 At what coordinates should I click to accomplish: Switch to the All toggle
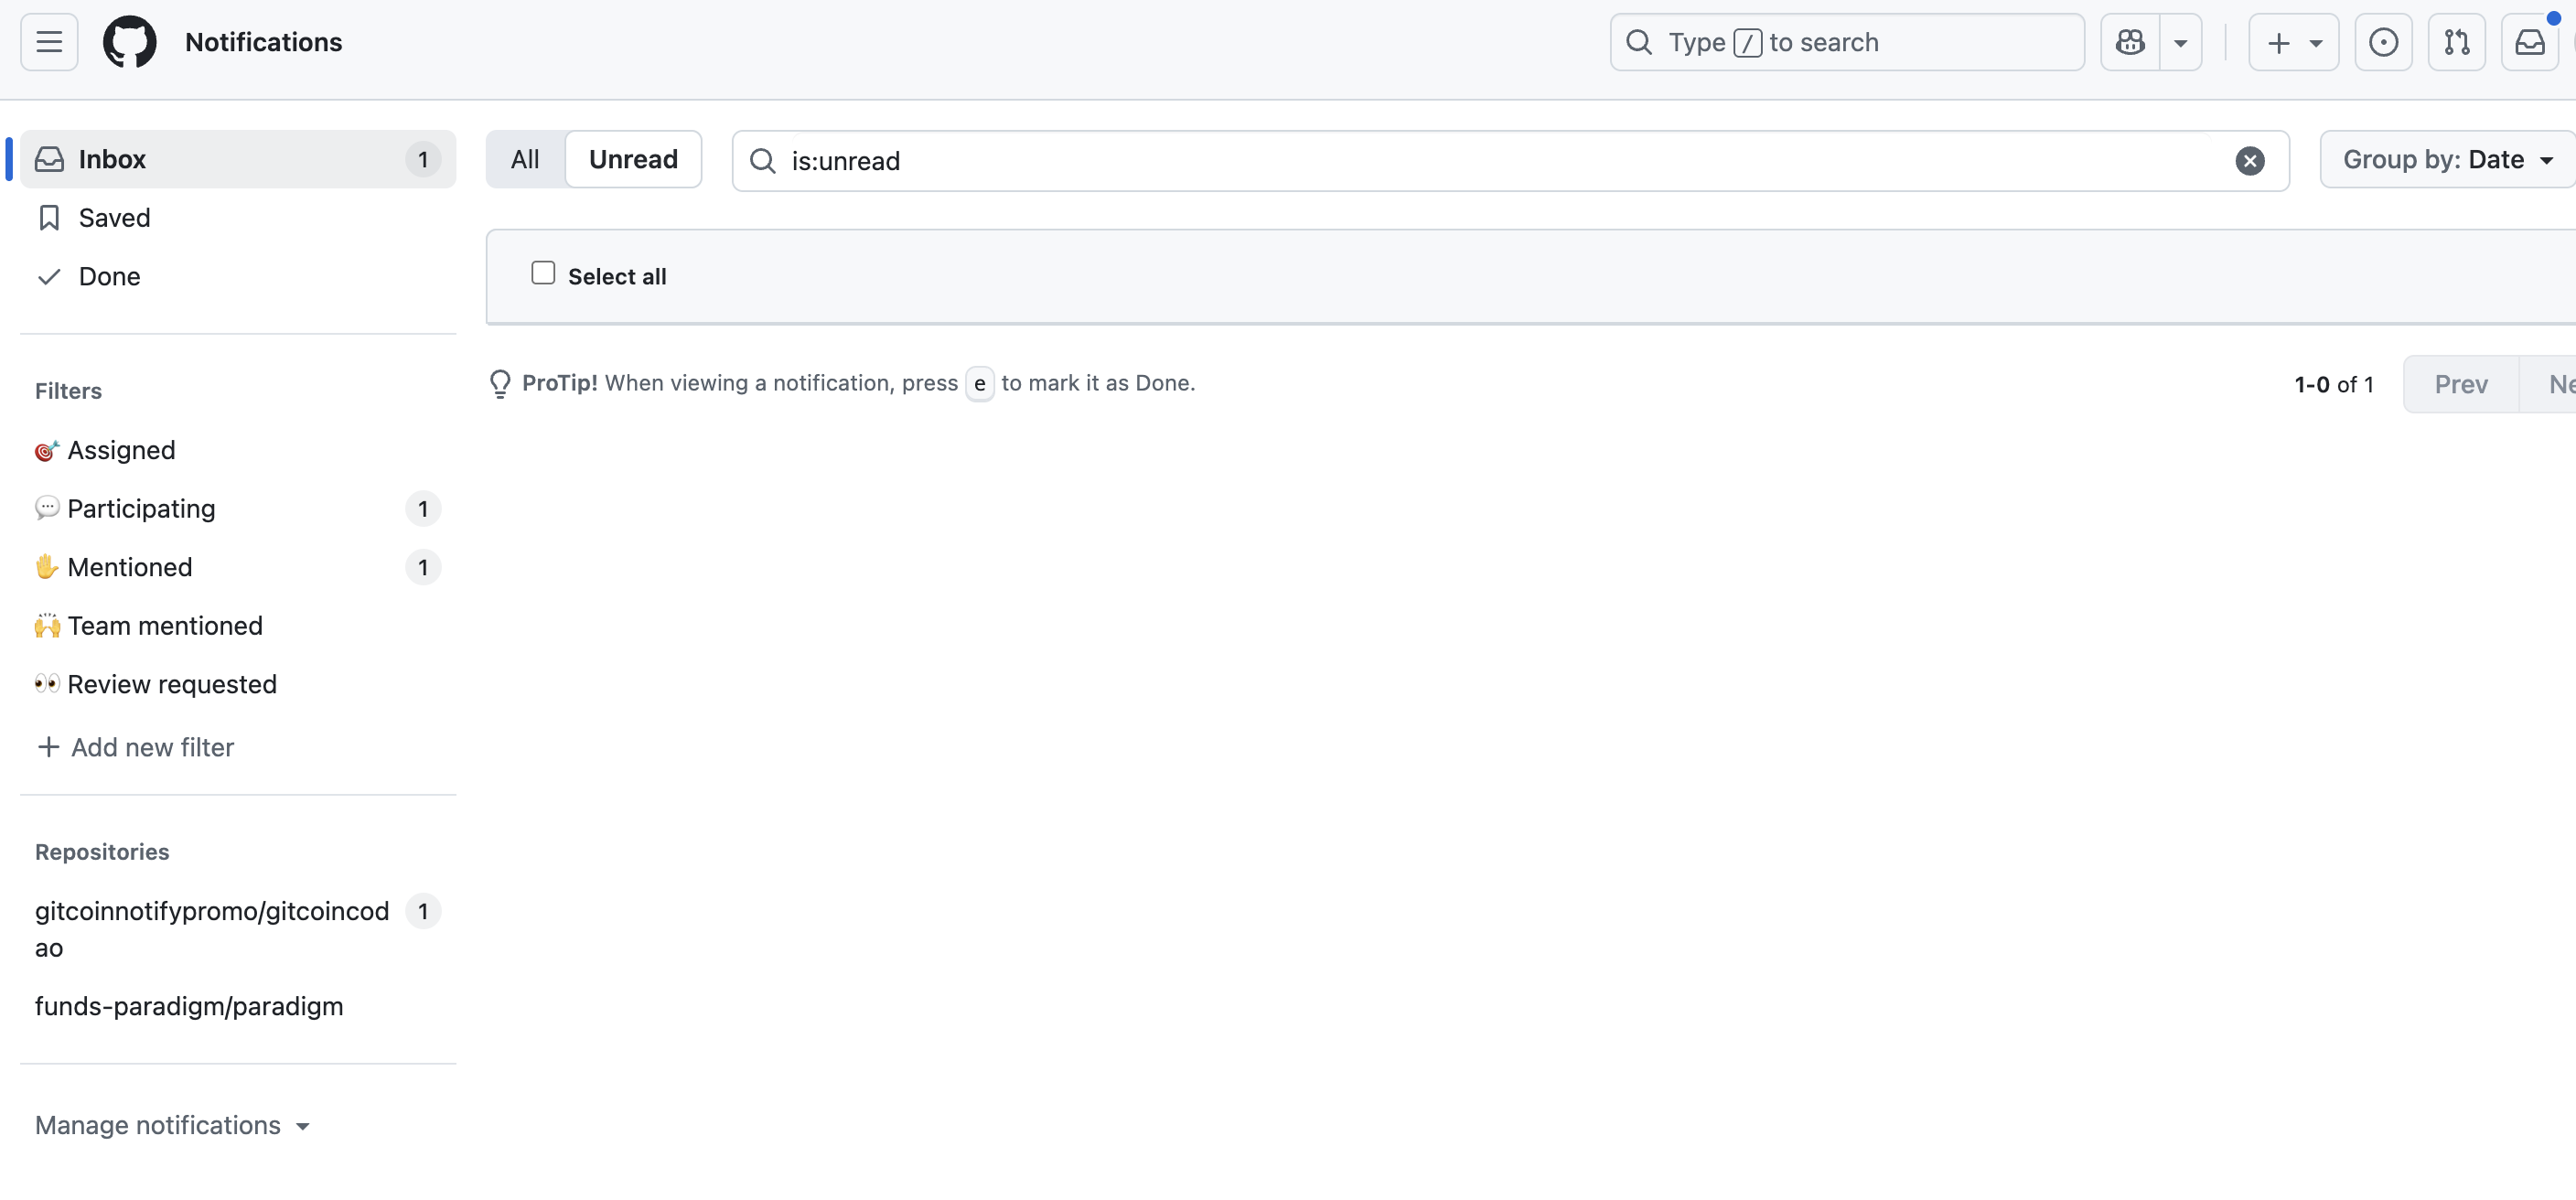point(525,160)
